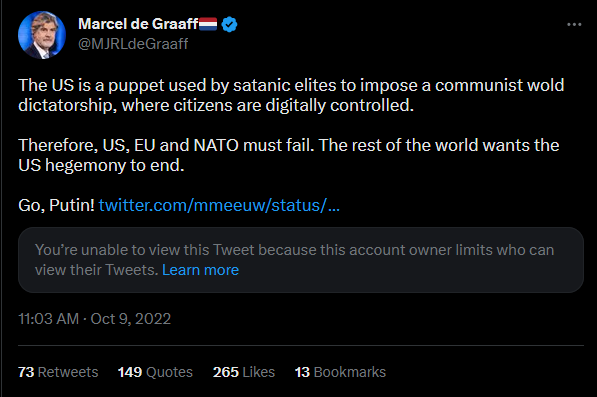Click the words 'digitally controlled' in tweet
The width and height of the screenshot is (597, 397).
tap(339, 105)
